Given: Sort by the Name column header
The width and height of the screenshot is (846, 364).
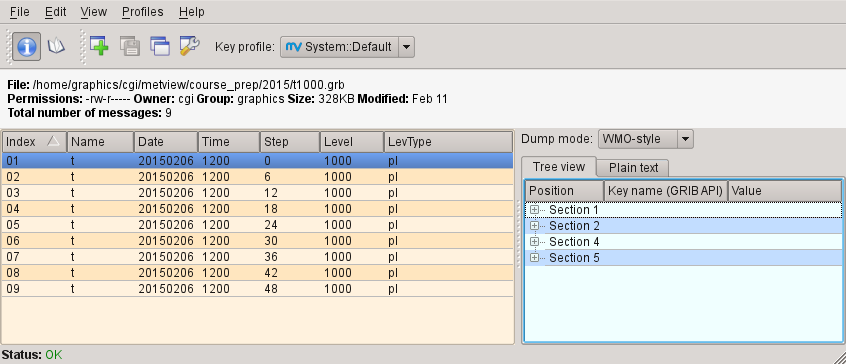Looking at the screenshot, I should coord(100,142).
